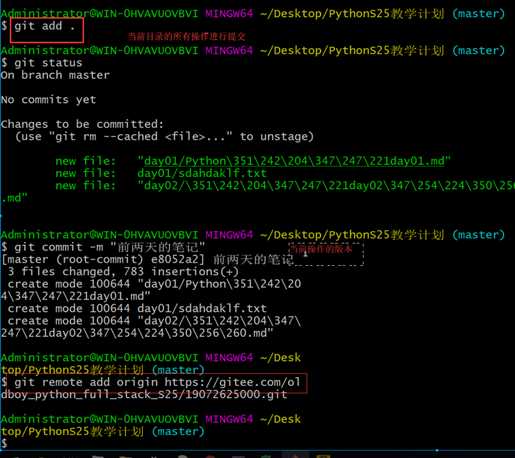This screenshot has height=458, width=515.
Task: Click the prompt line directly above "git status"
Action: coord(253,51)
